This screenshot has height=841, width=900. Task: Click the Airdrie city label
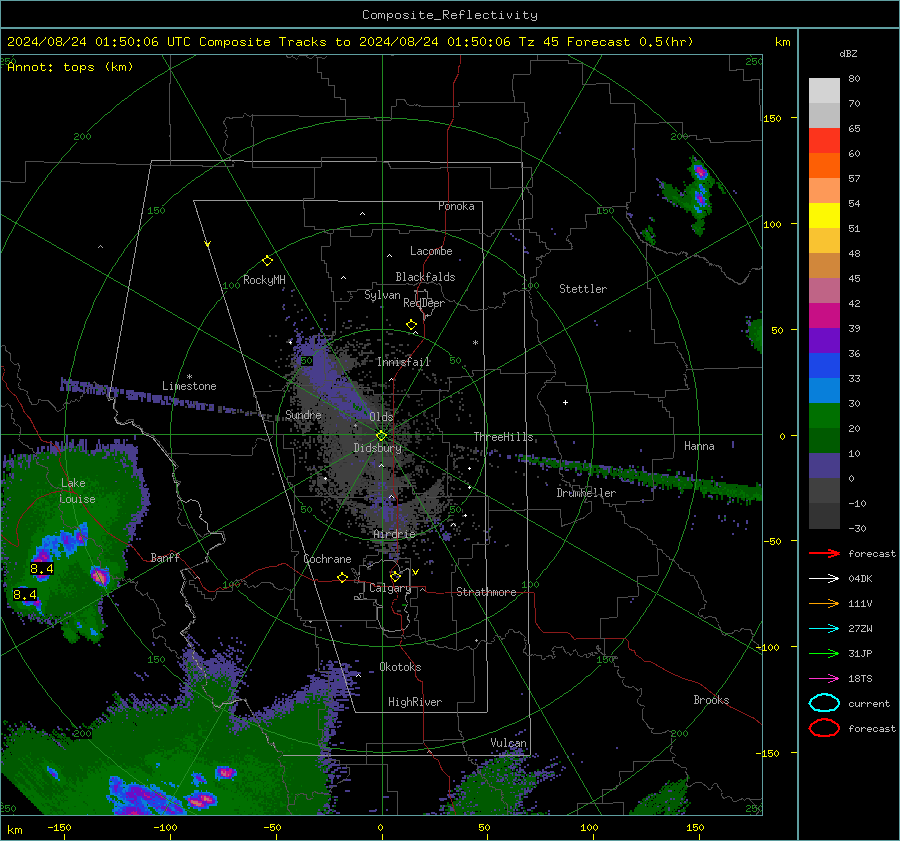point(394,534)
